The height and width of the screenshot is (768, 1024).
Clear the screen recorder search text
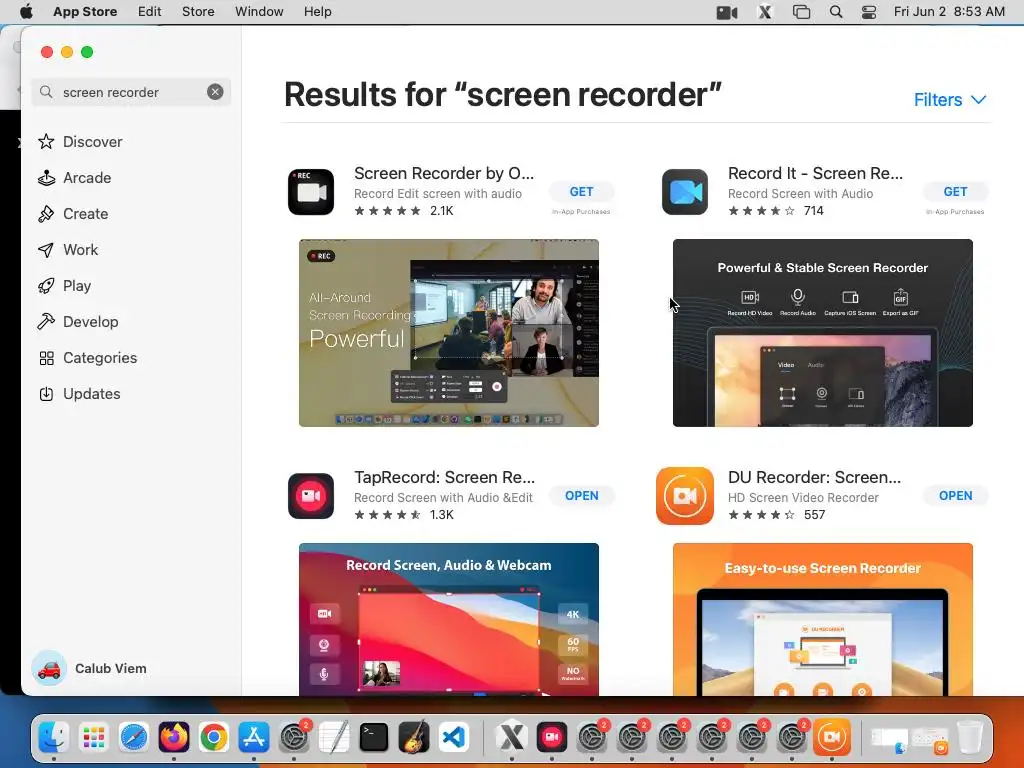coord(215,92)
